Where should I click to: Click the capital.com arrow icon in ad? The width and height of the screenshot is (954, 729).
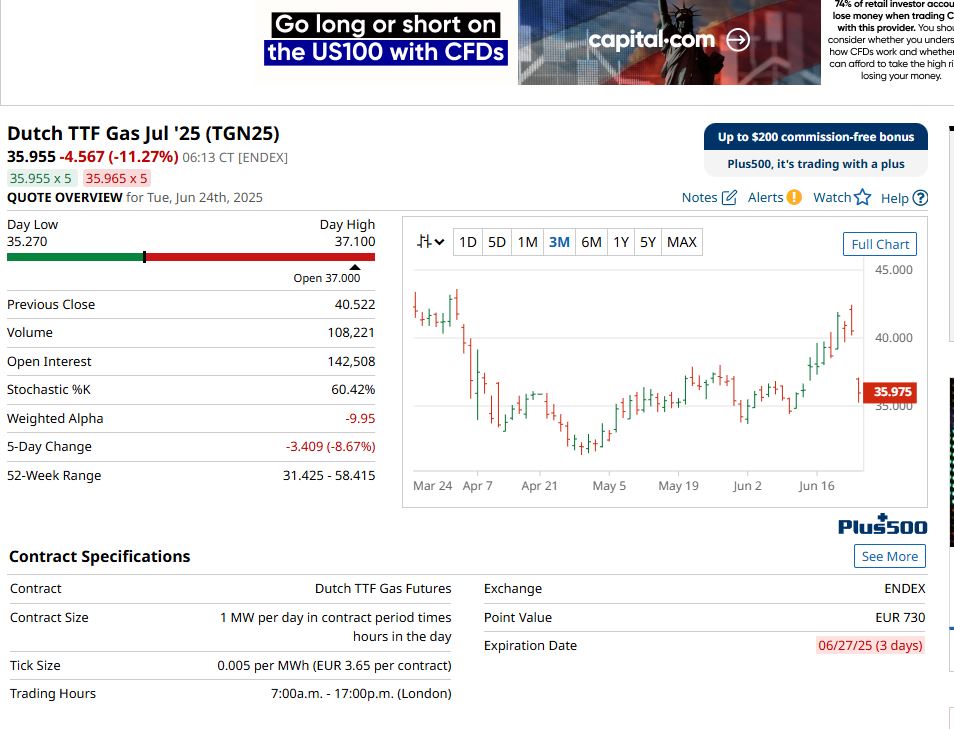738,40
